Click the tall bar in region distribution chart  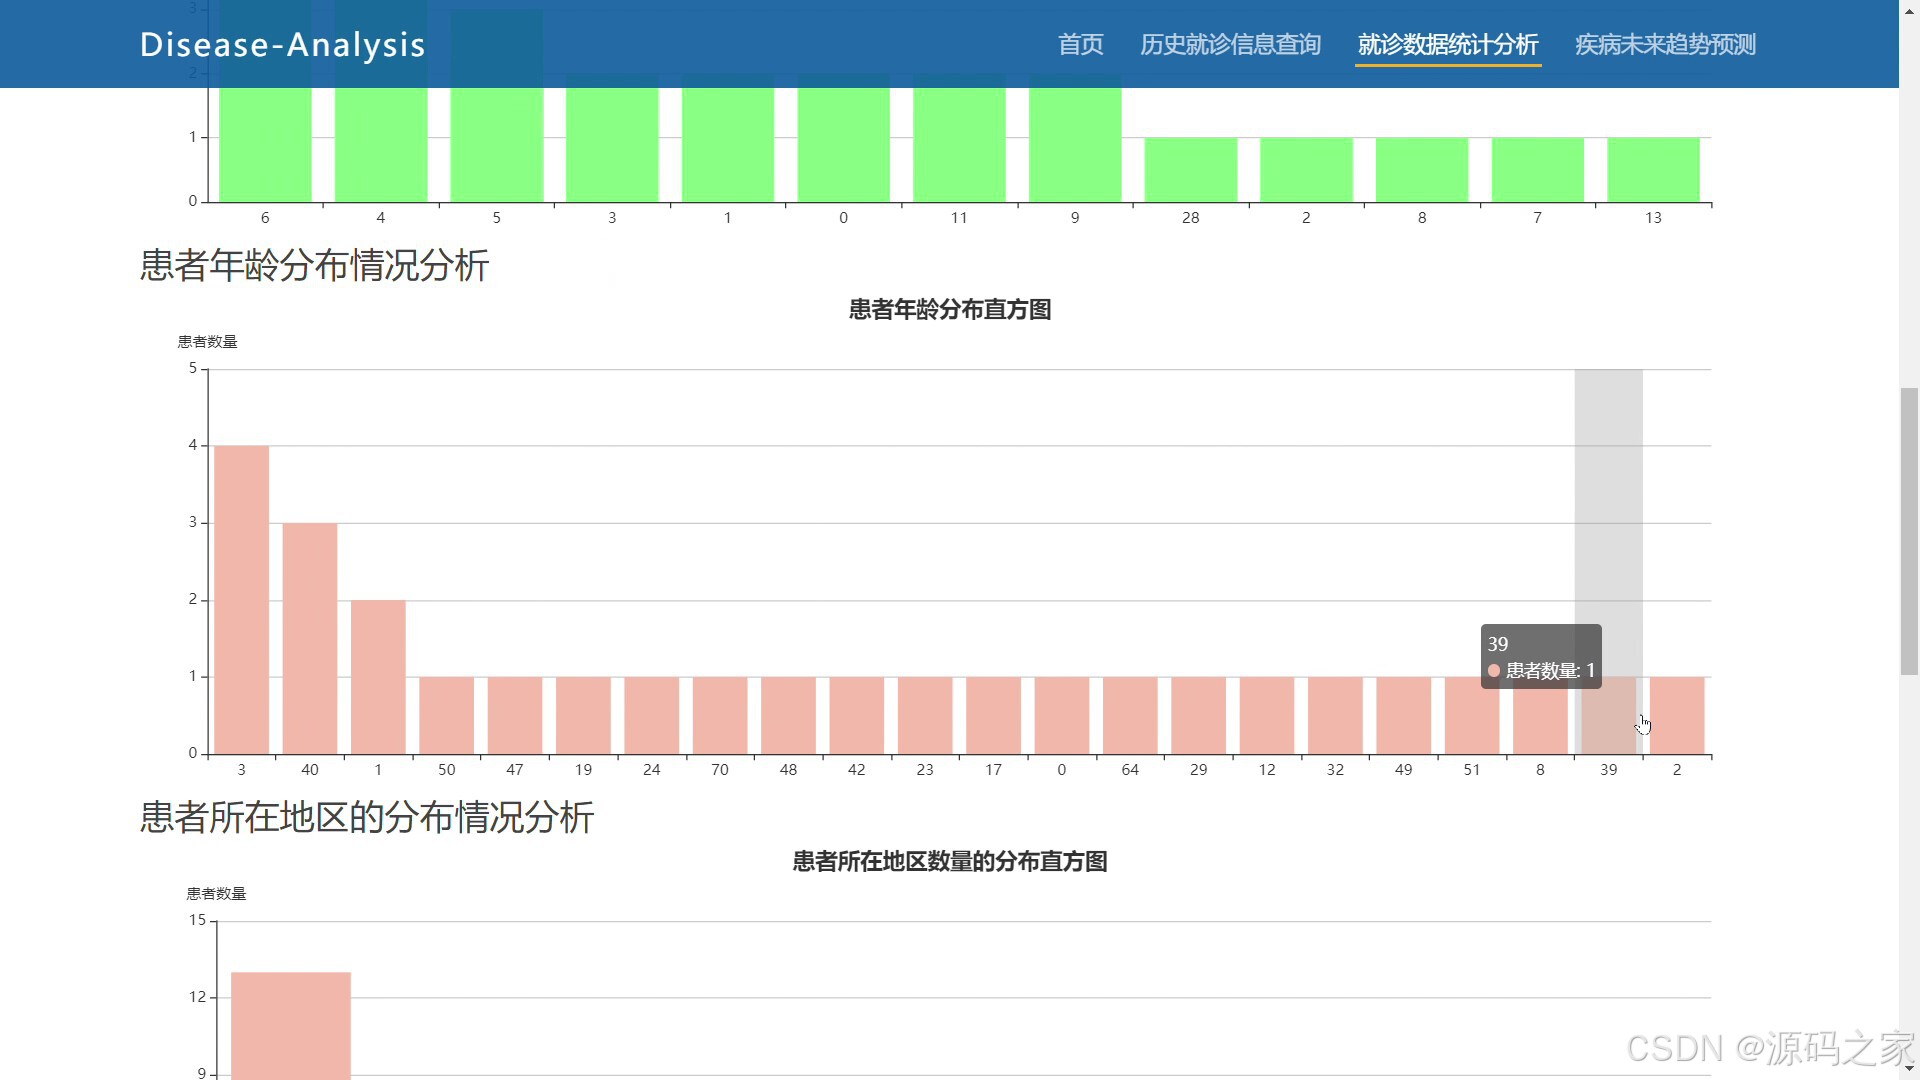click(291, 1026)
